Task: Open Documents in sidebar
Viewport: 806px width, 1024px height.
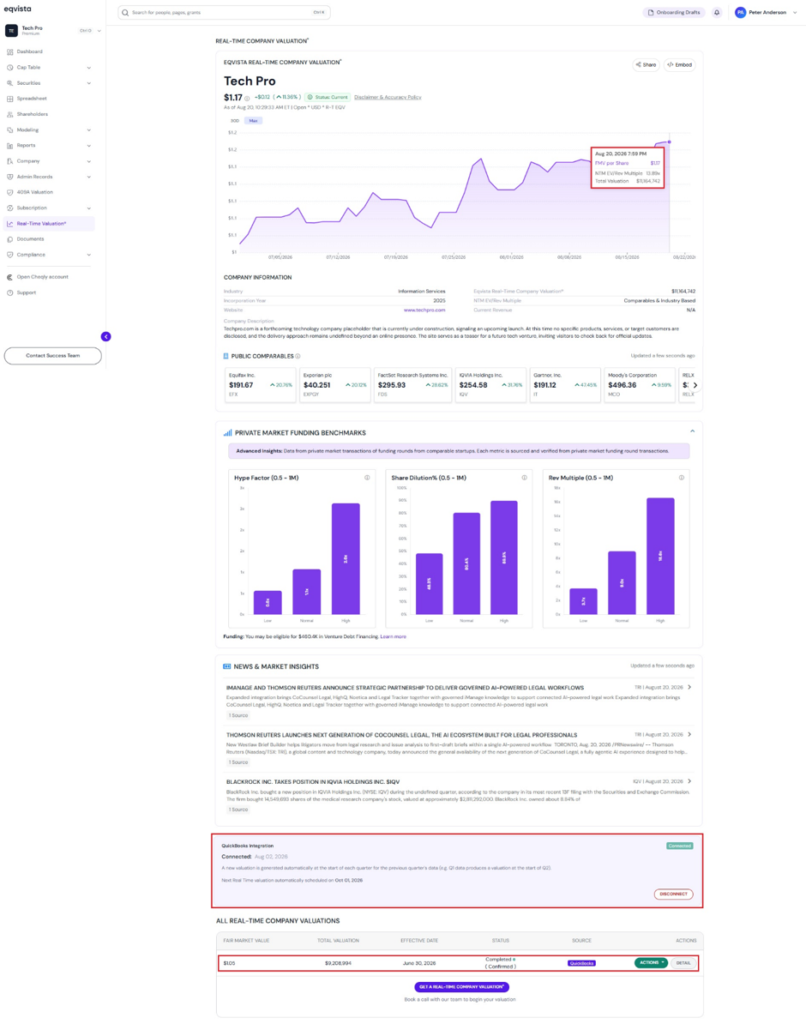Action: (31, 239)
